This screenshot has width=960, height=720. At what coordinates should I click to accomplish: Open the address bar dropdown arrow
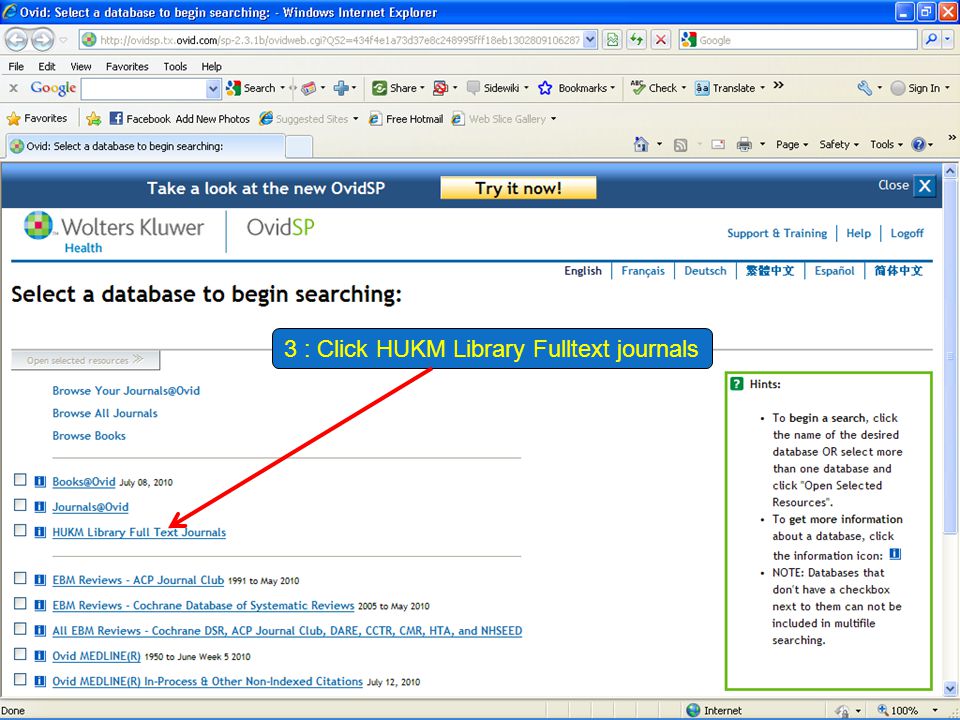(x=590, y=40)
